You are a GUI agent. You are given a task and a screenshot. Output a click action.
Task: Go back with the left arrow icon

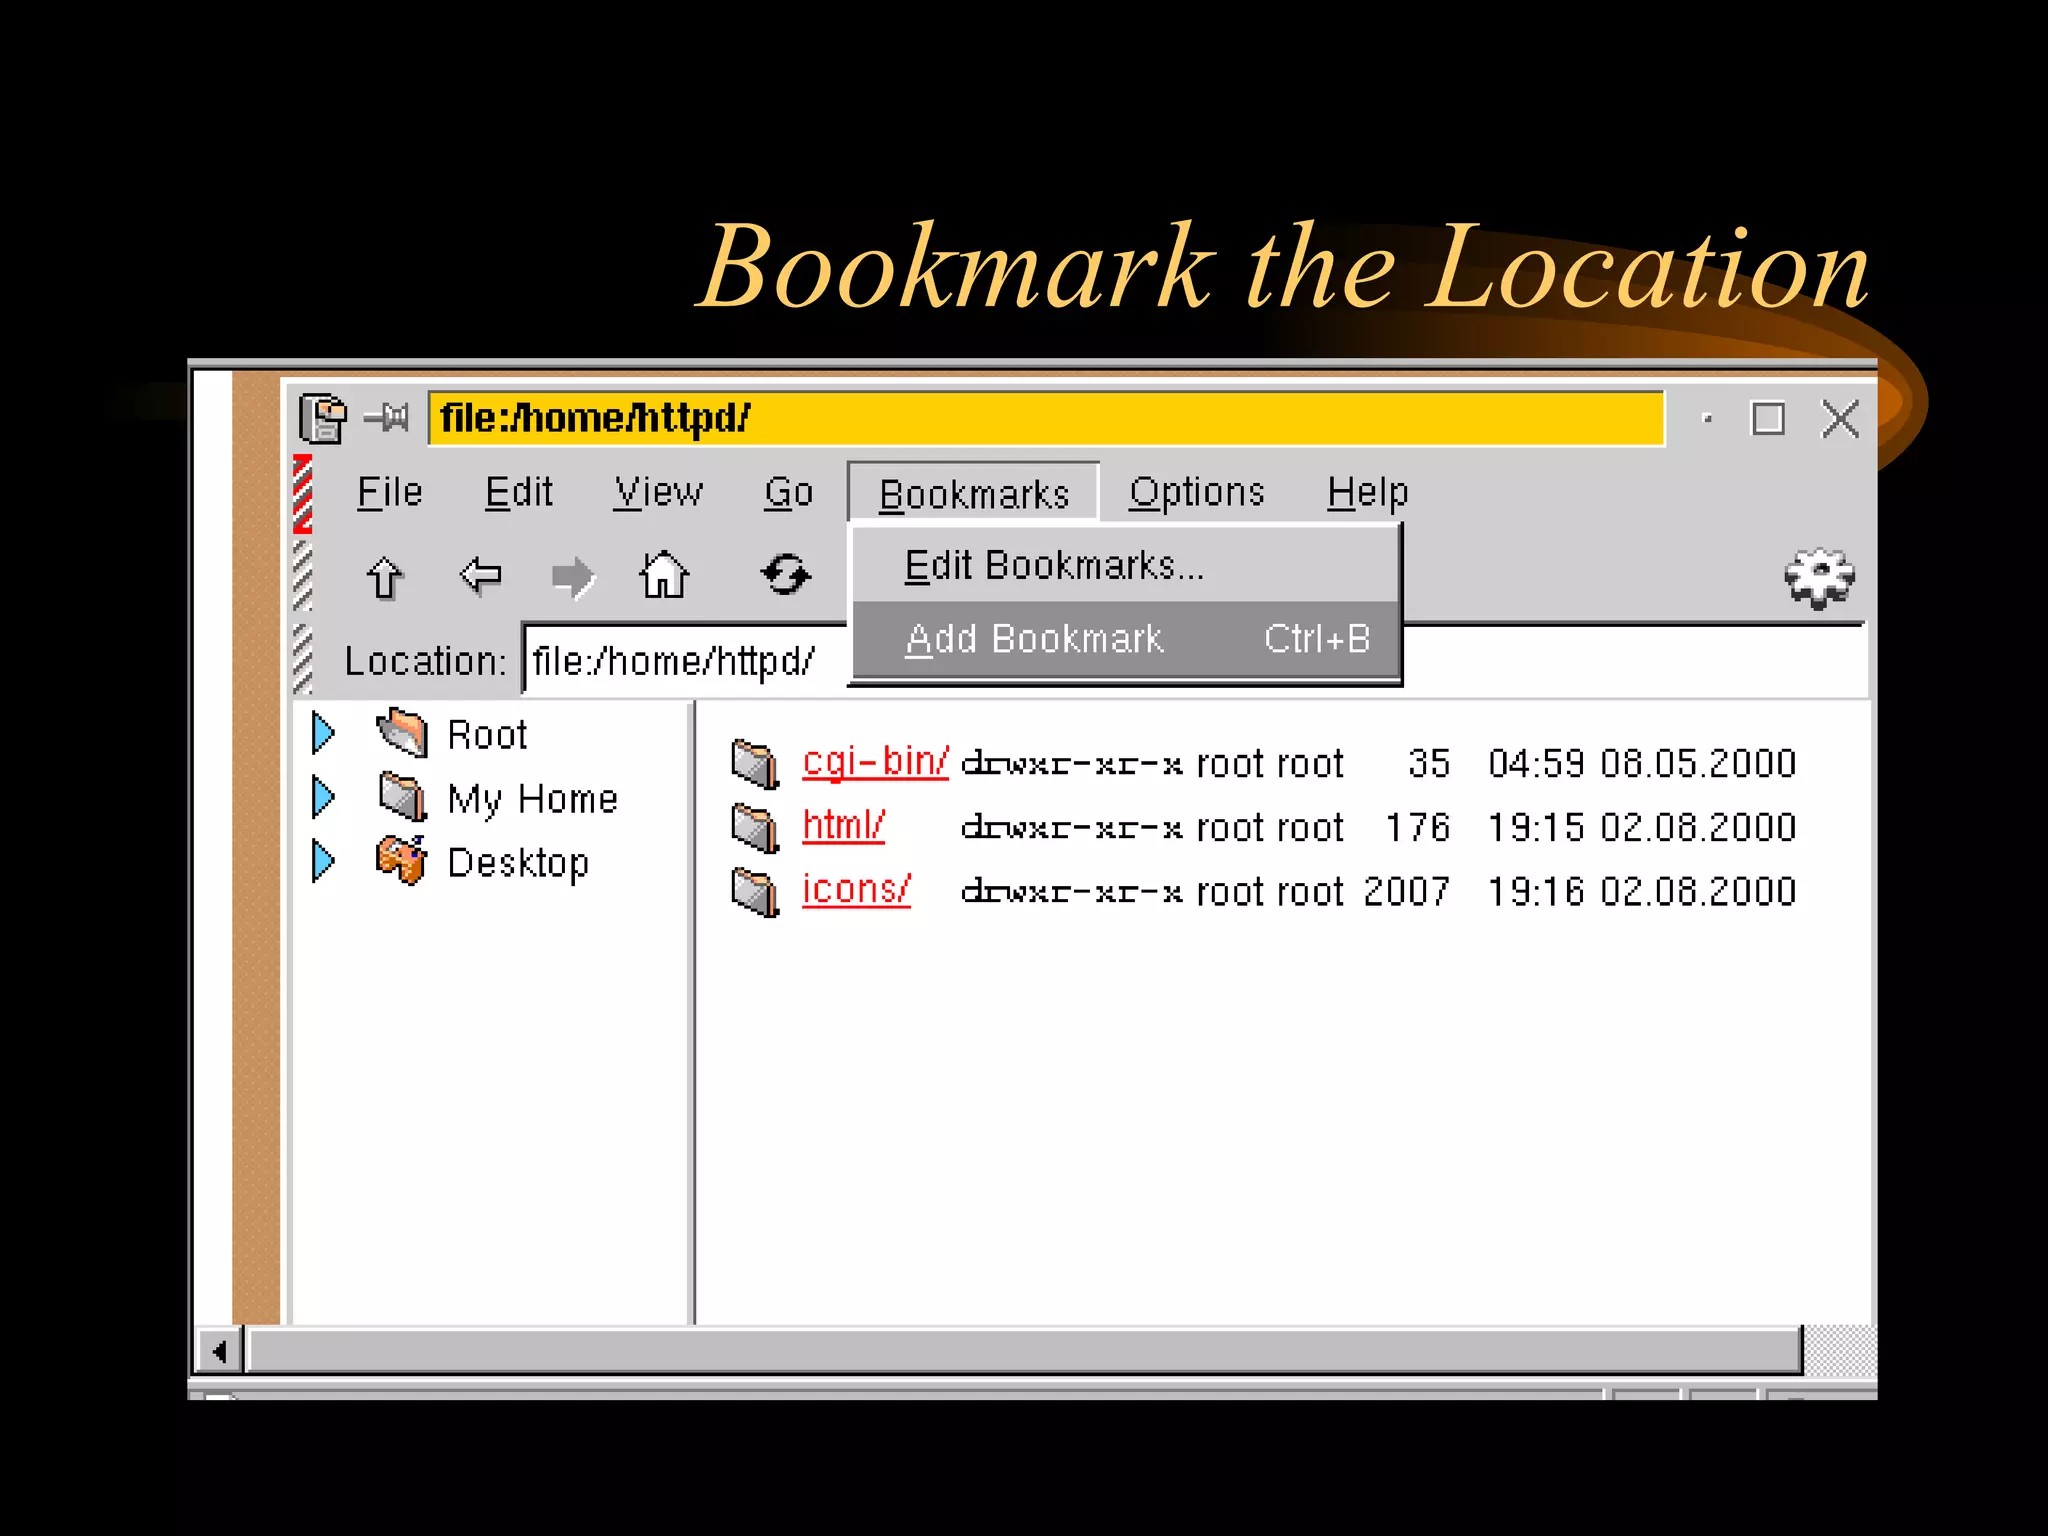coord(480,576)
